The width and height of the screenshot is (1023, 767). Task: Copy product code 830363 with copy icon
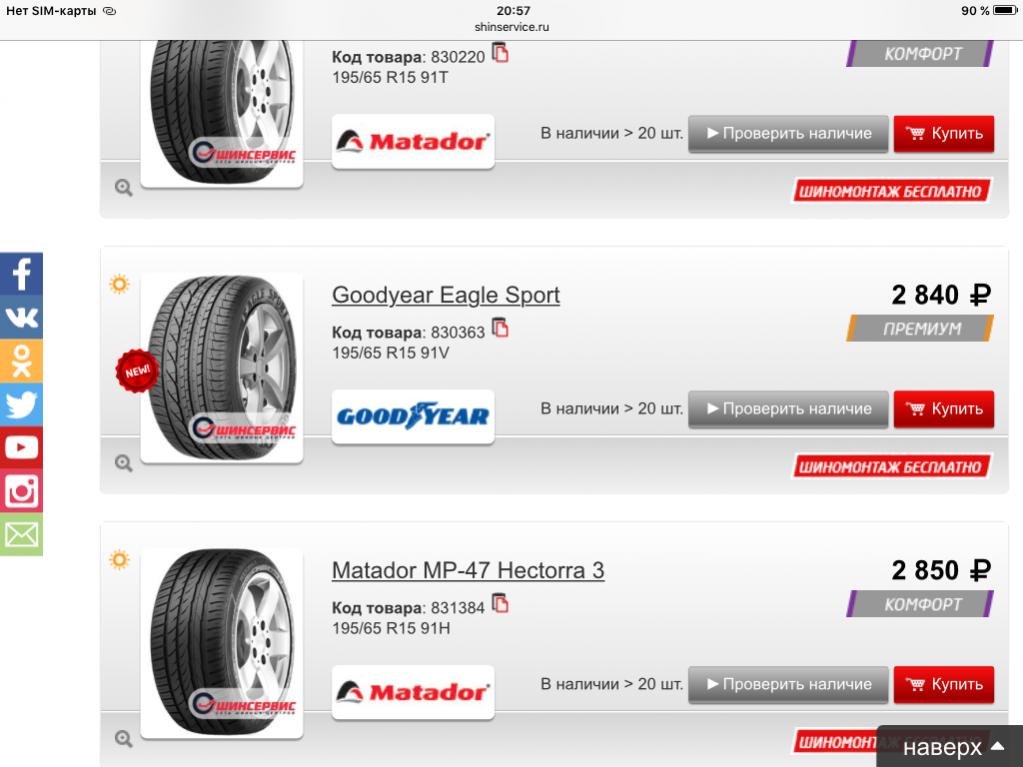click(x=500, y=328)
